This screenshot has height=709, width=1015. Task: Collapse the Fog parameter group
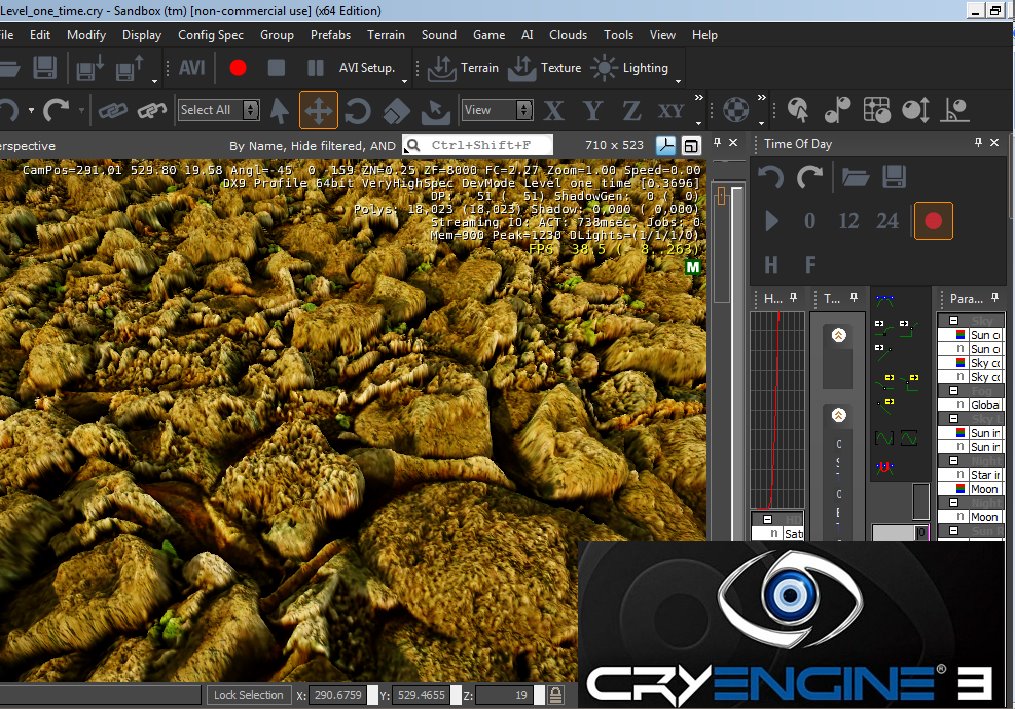tap(953, 390)
